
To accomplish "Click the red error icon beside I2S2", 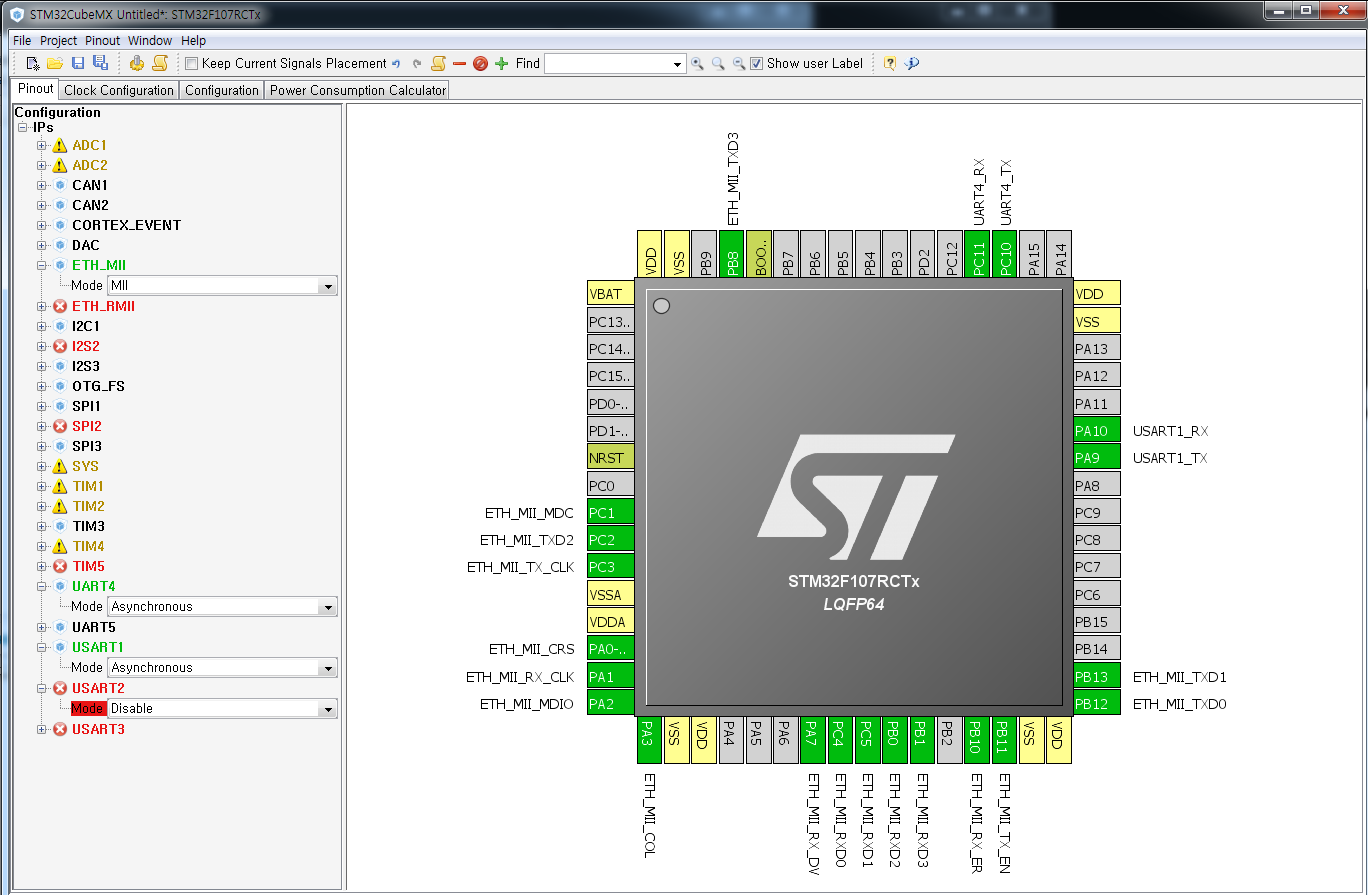I will pos(60,346).
